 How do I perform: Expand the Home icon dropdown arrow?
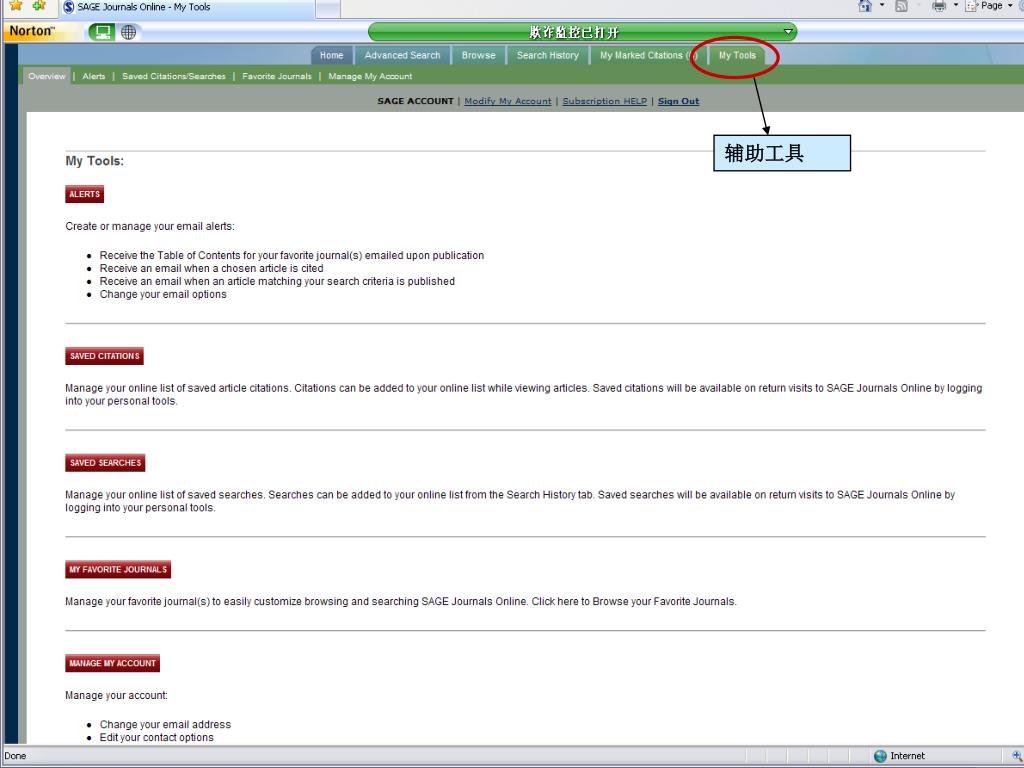point(882,6)
